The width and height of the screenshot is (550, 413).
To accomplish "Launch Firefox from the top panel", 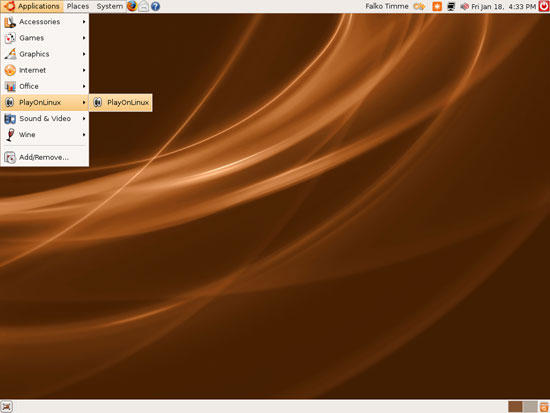I will click(132, 6).
